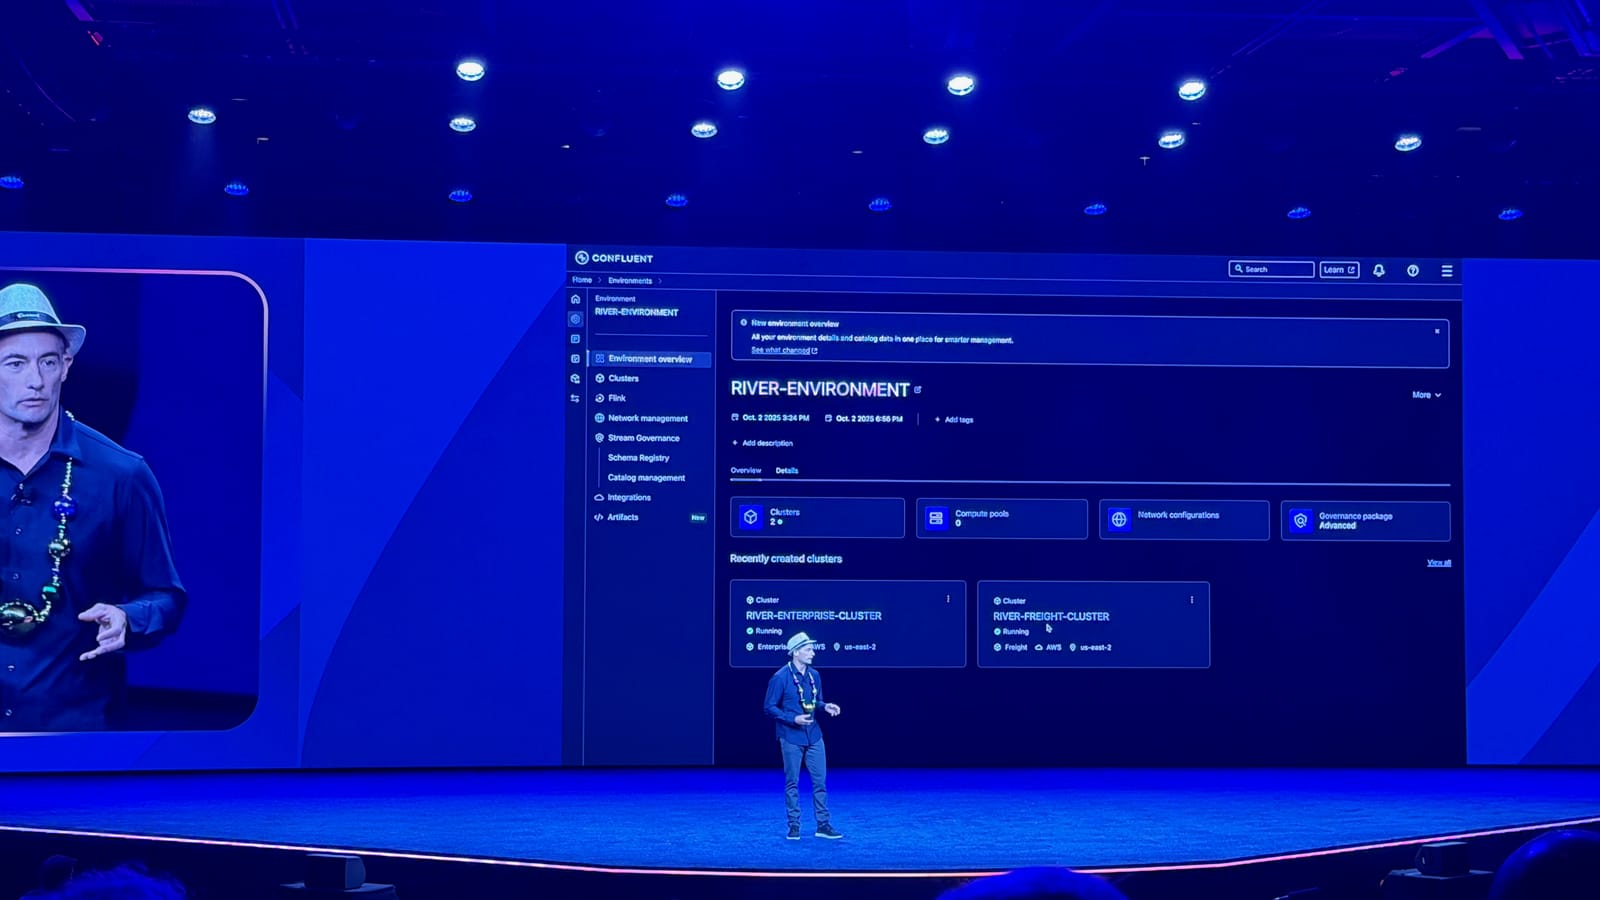1600x900 pixels.
Task: Open Network management in sidebar
Action: pos(648,418)
